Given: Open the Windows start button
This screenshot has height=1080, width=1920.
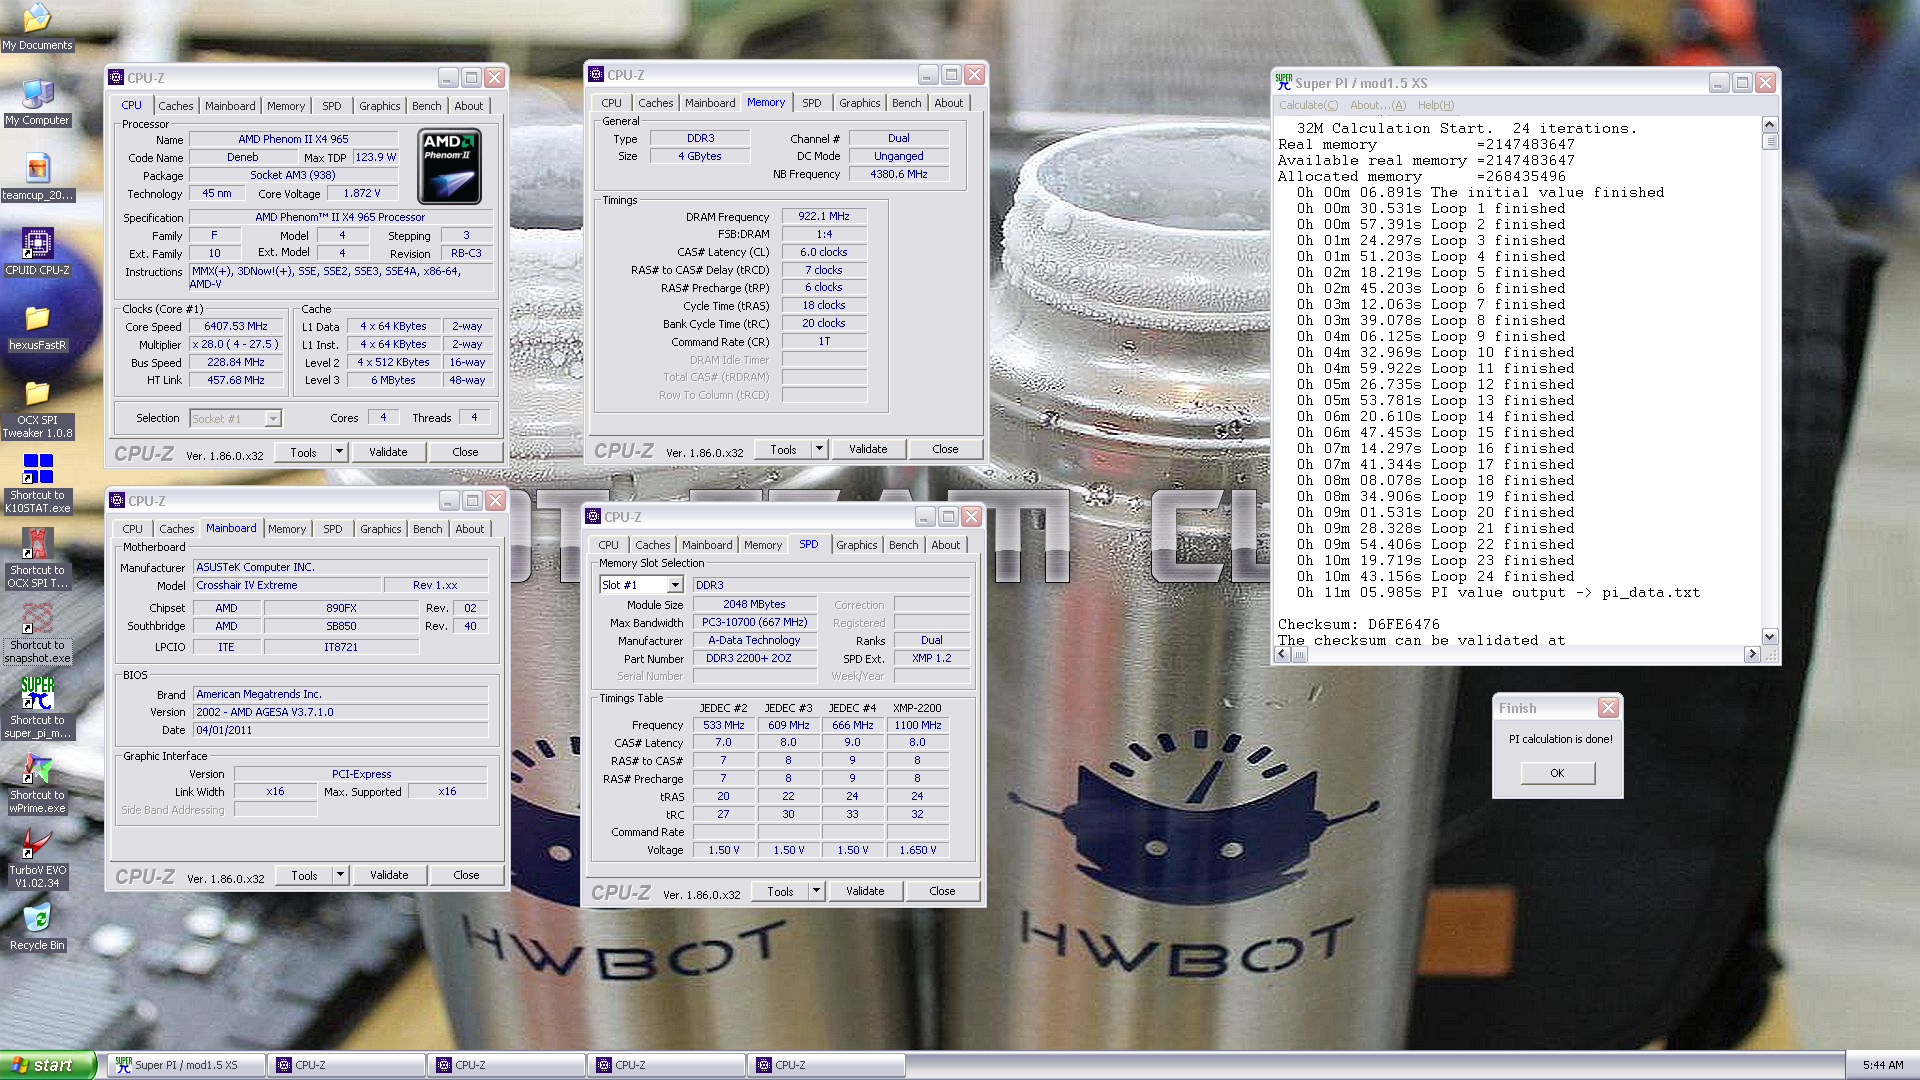Looking at the screenshot, I should 47,1065.
